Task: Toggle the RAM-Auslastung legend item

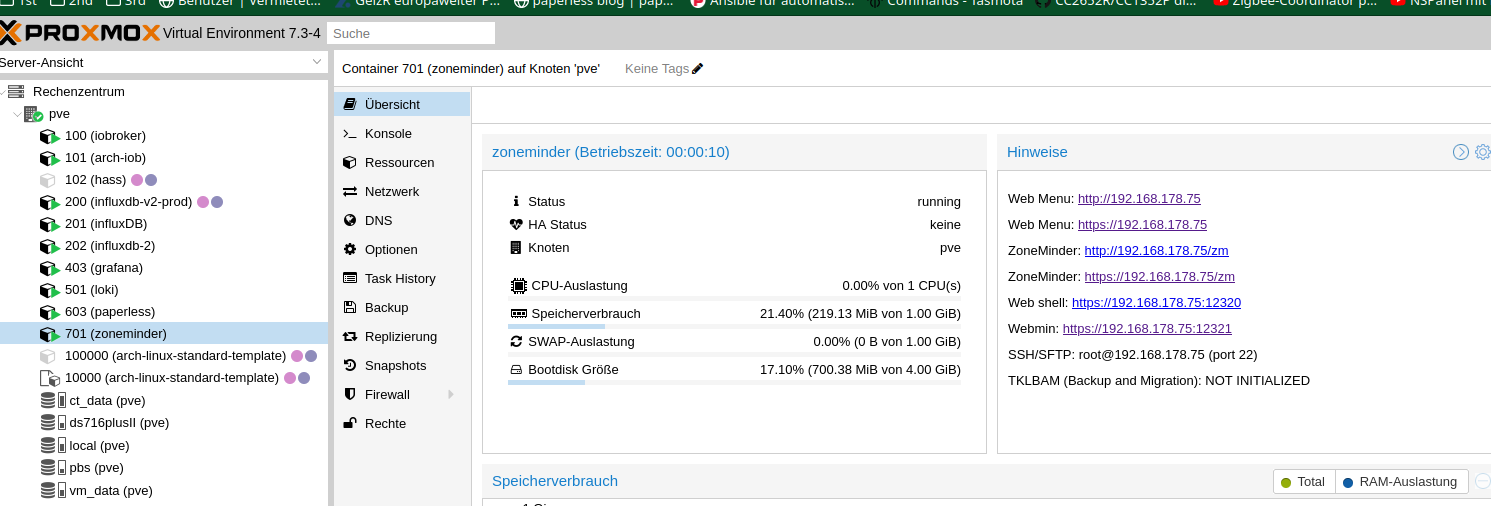Action: (x=1401, y=482)
